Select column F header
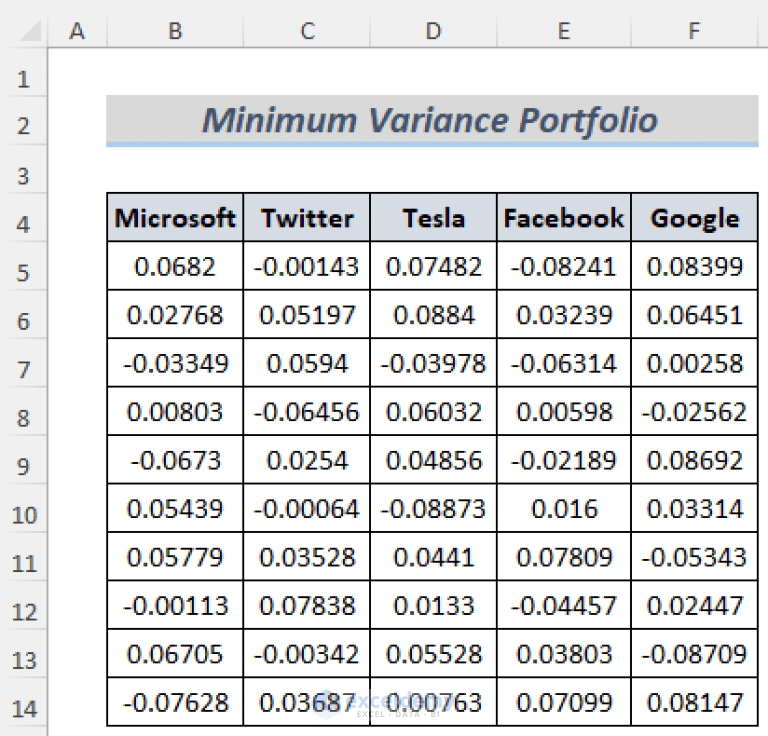The height and width of the screenshot is (736, 768). point(695,31)
